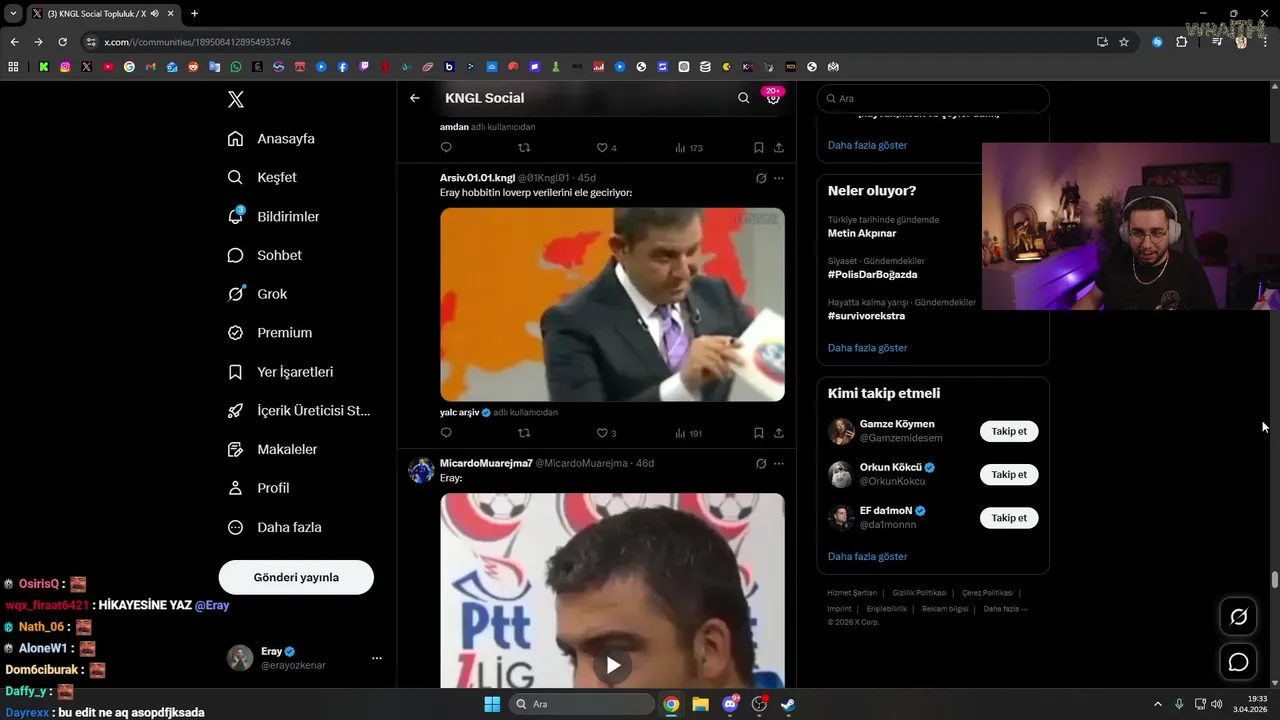Viewport: 1280px width, 720px height.
Task: Open İçerik Üreticisi Stüdyosu
Action: pyautogui.click(x=299, y=411)
